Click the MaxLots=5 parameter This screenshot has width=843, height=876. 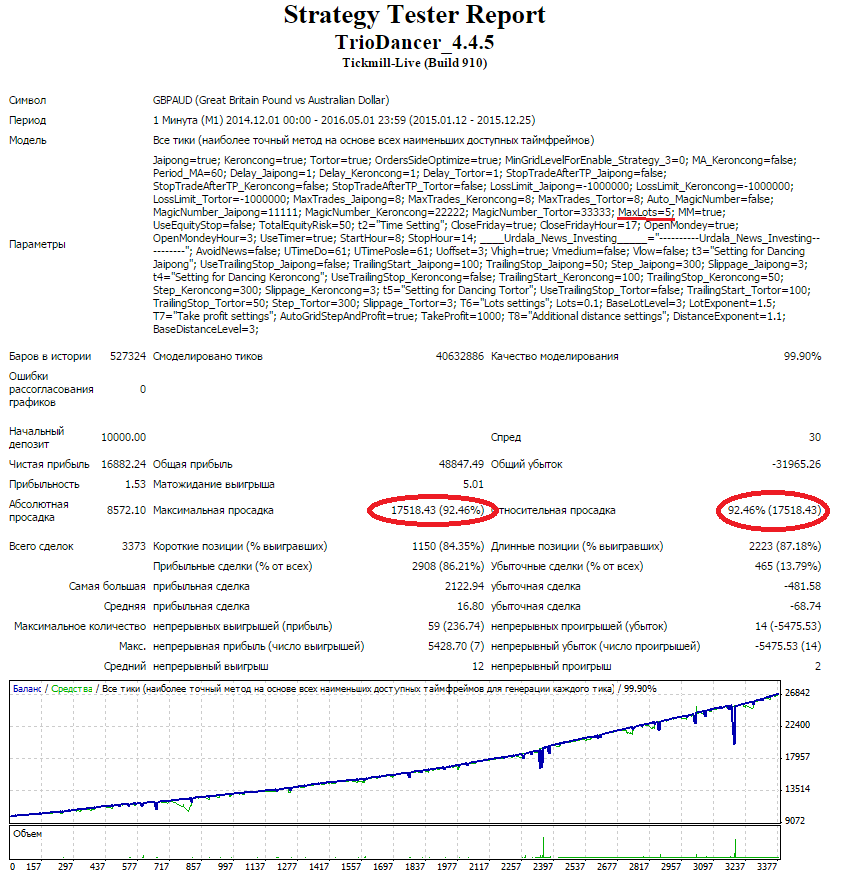646,212
